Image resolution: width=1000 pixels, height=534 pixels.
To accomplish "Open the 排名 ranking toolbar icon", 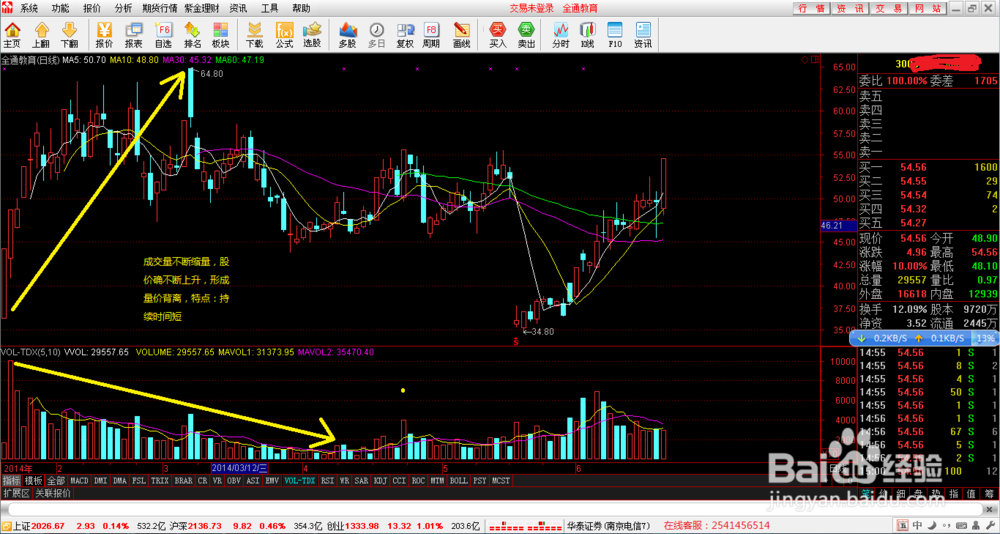I will [x=193, y=34].
